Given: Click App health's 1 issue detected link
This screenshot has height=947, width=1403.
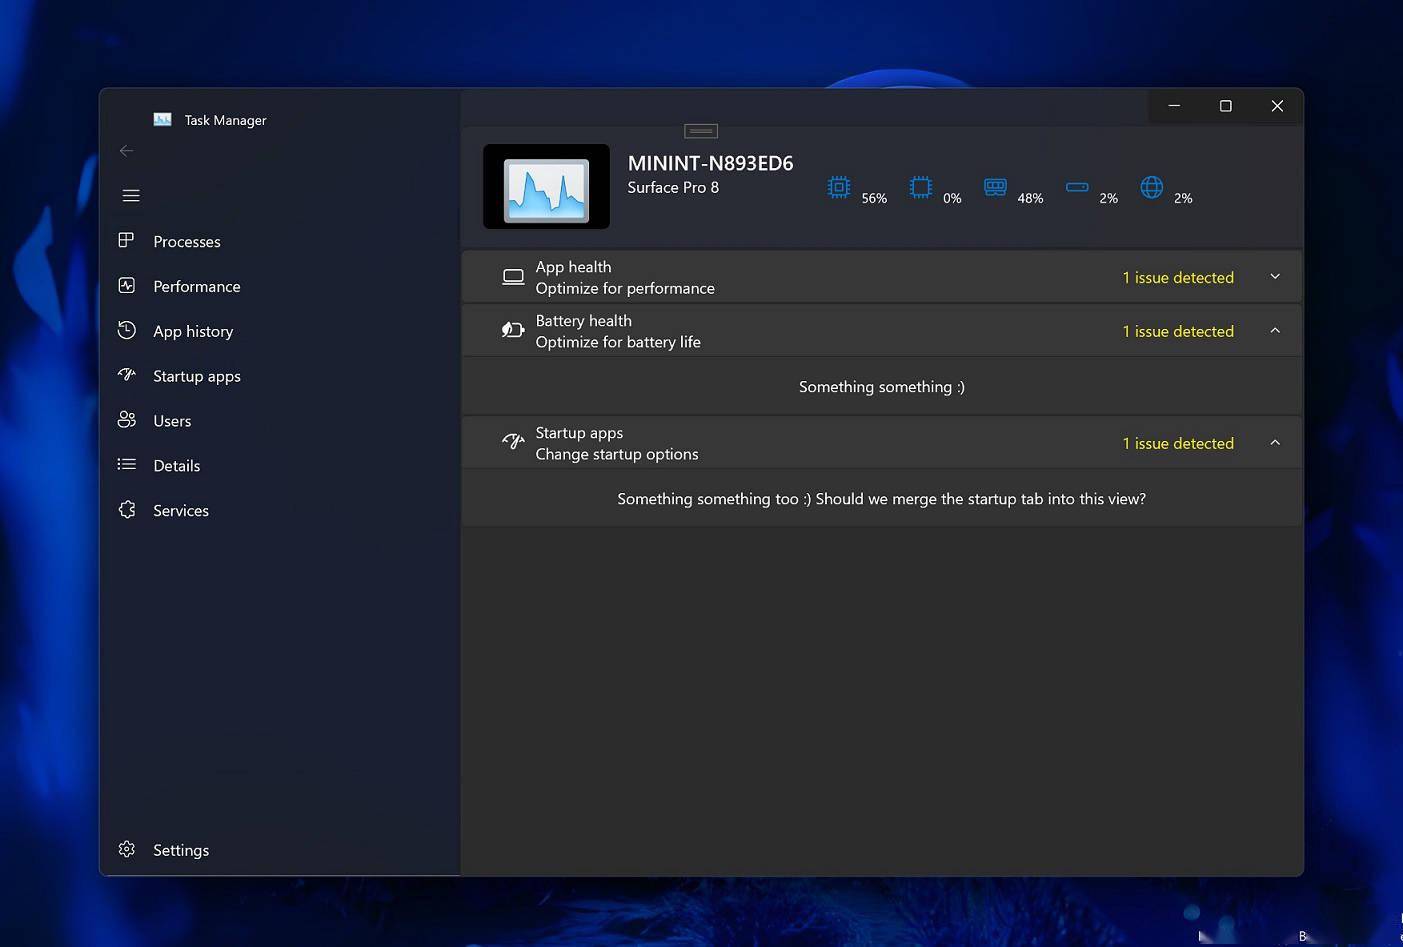Looking at the screenshot, I should 1178,277.
